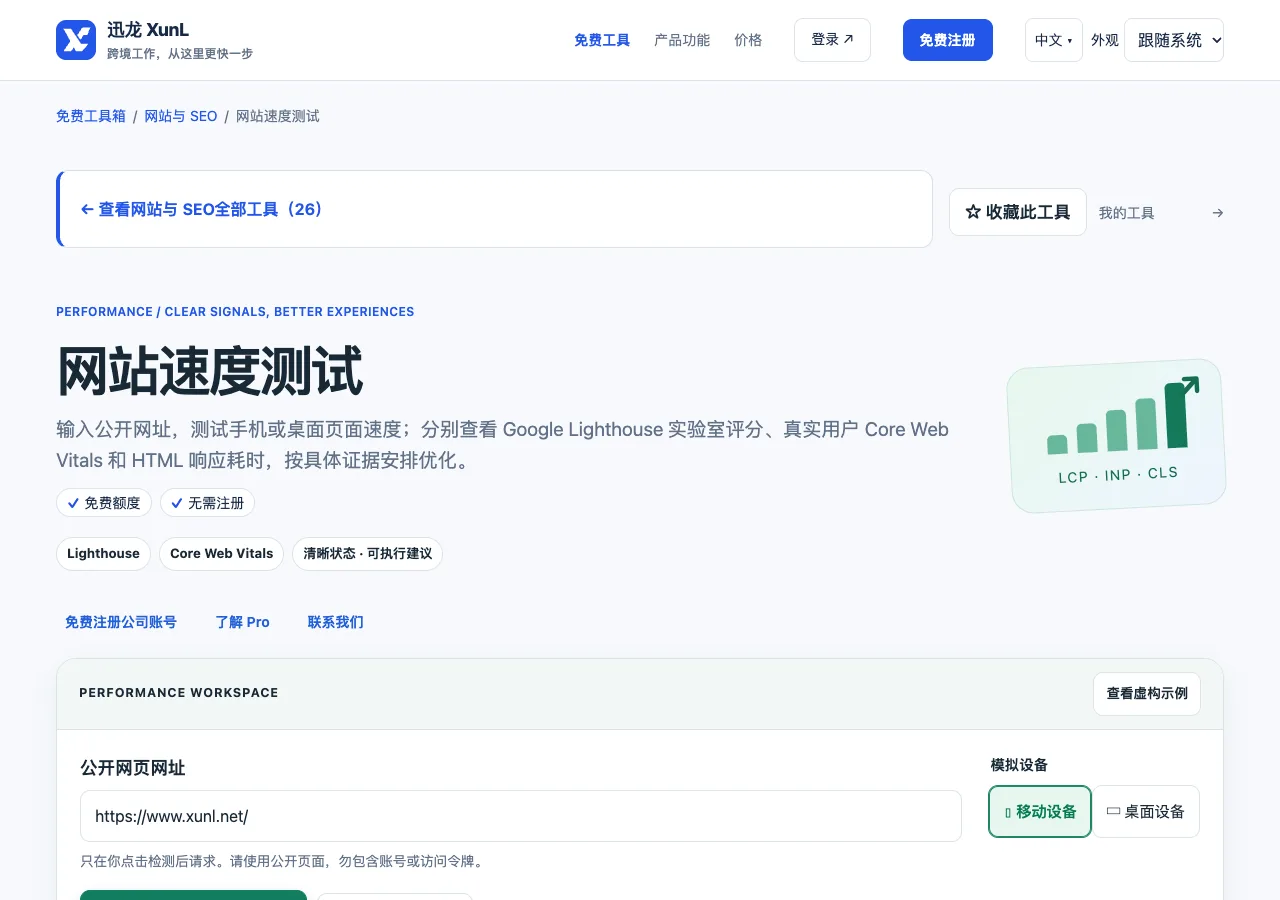
Task: Click the 迅龙 XunL brand name
Action: (x=148, y=30)
